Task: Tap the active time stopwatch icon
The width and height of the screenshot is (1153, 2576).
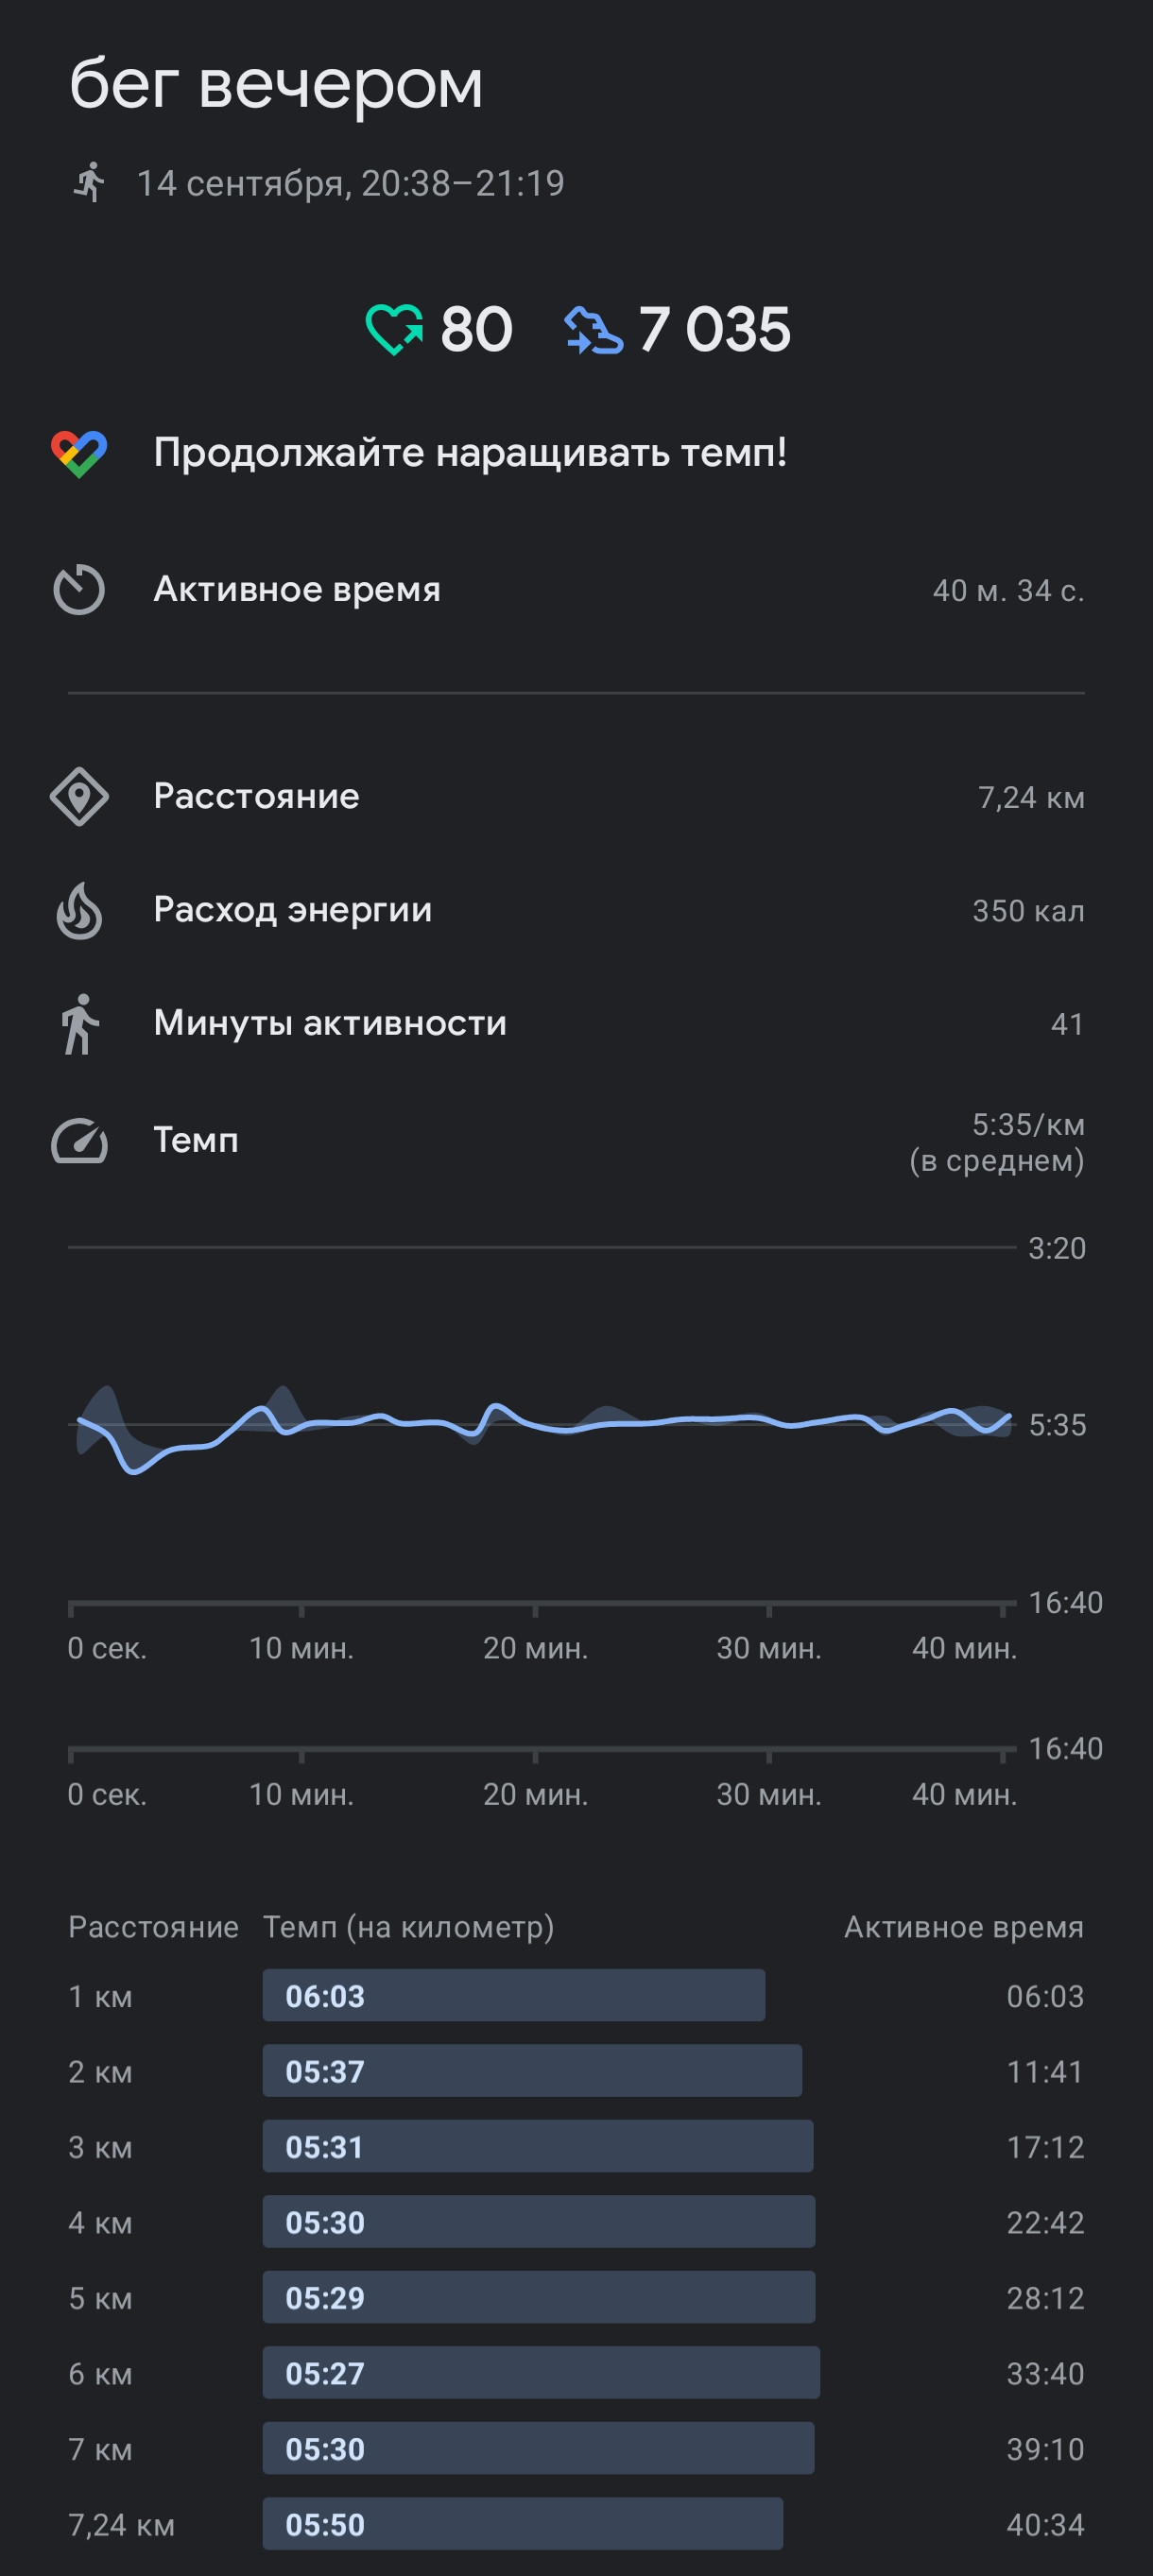Action: pos(79,590)
